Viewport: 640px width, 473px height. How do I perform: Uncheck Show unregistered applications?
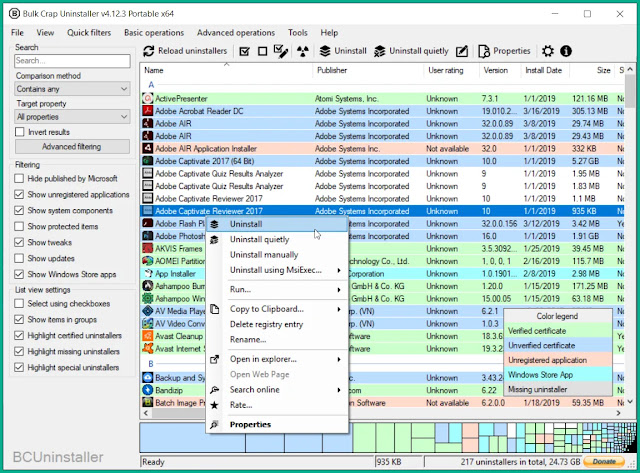click(x=19, y=194)
